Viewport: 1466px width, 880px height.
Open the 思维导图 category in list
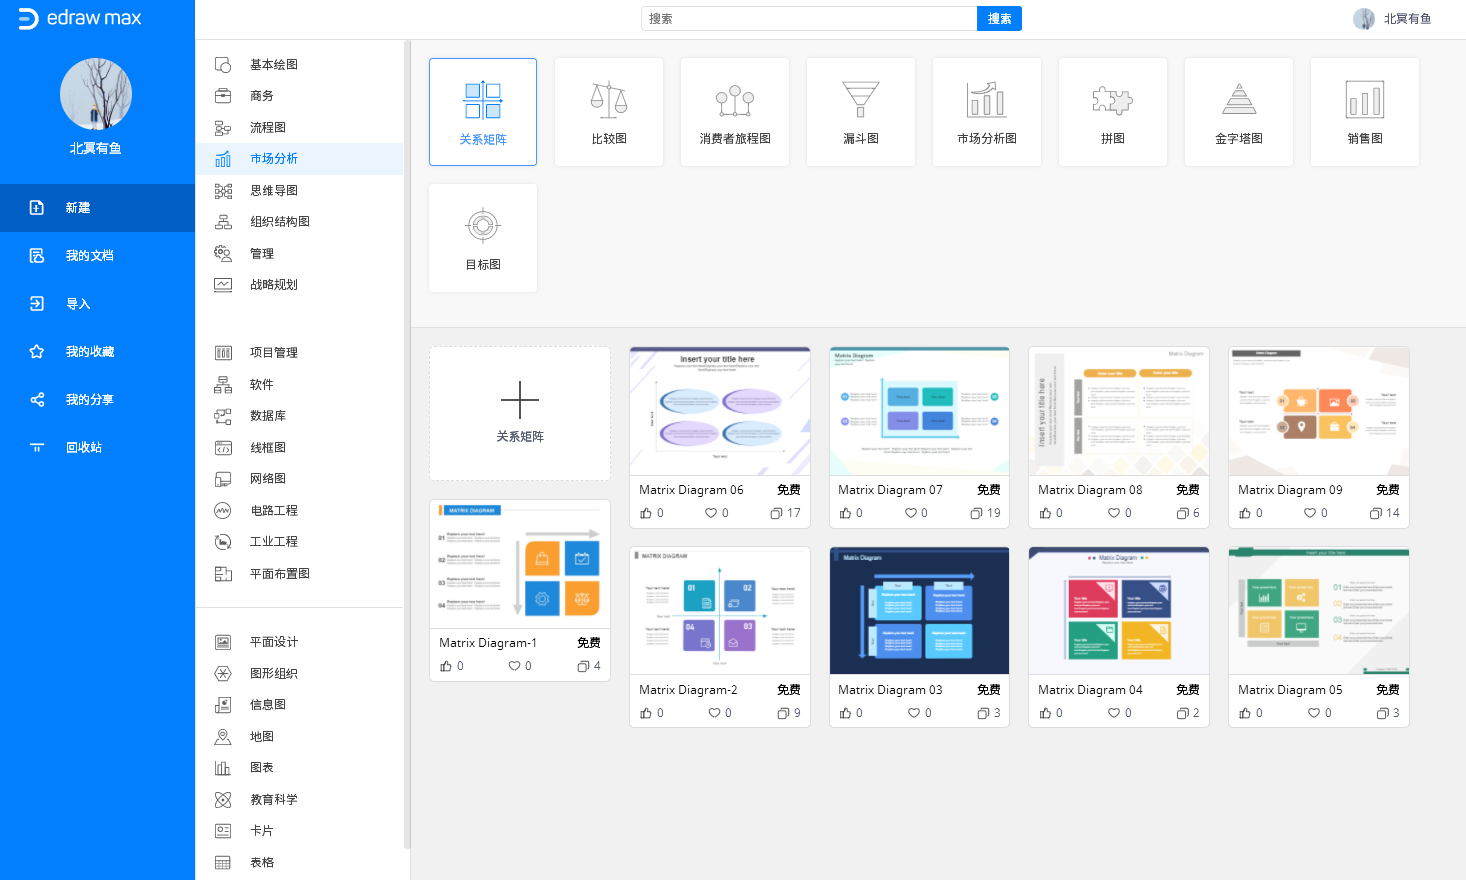click(273, 190)
